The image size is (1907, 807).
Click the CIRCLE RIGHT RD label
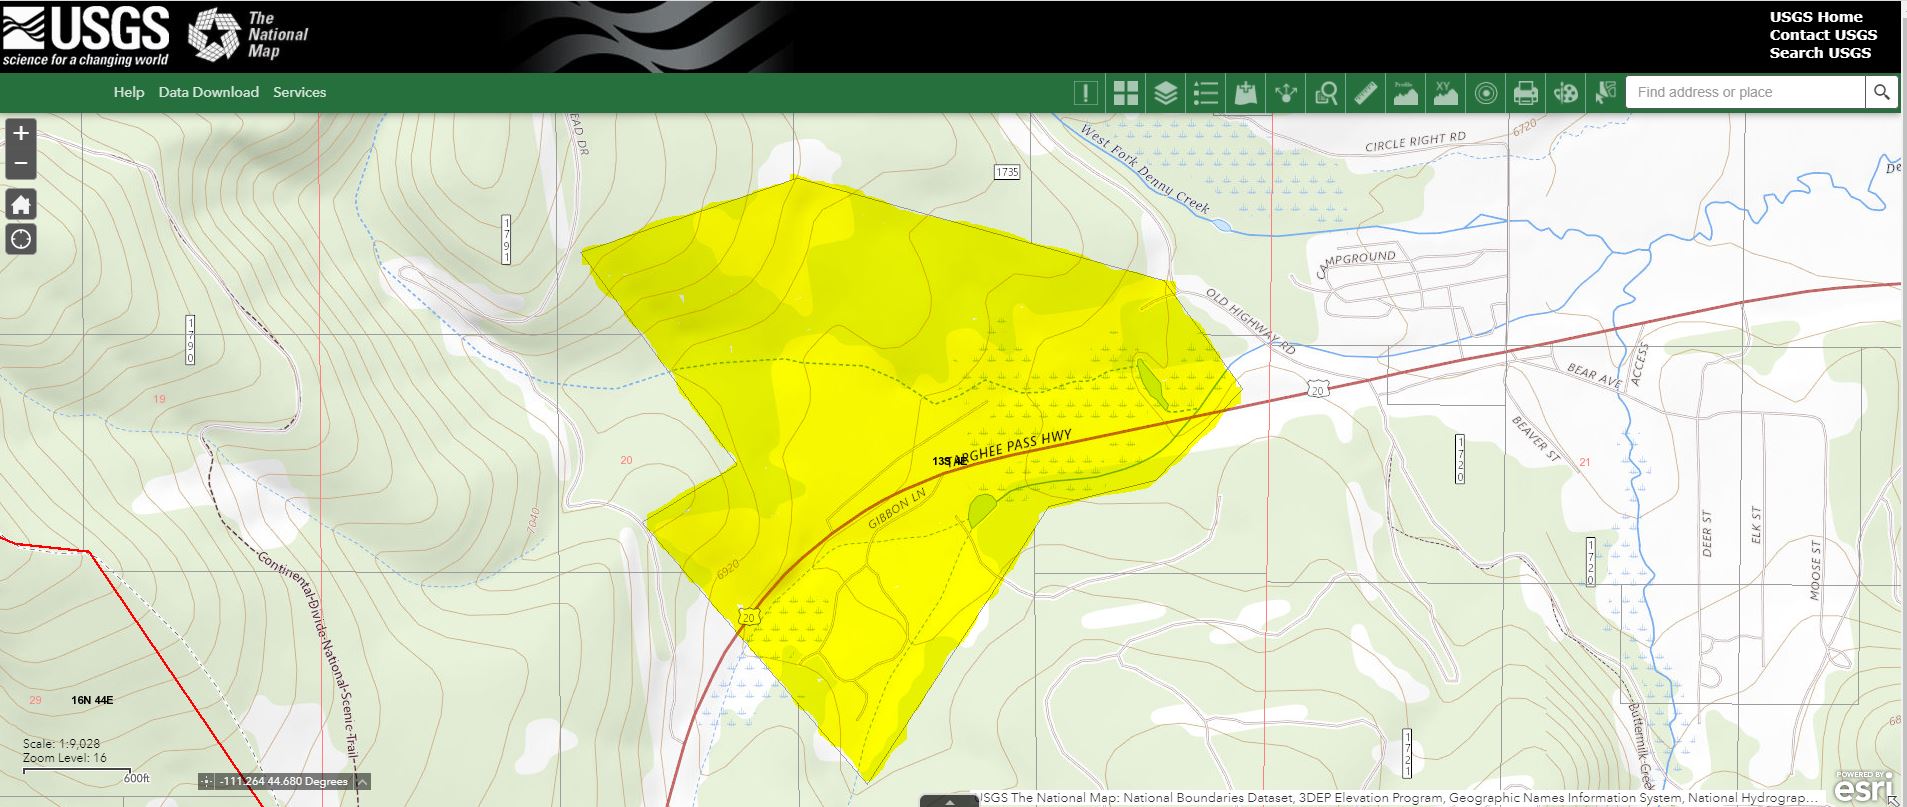1415,141
